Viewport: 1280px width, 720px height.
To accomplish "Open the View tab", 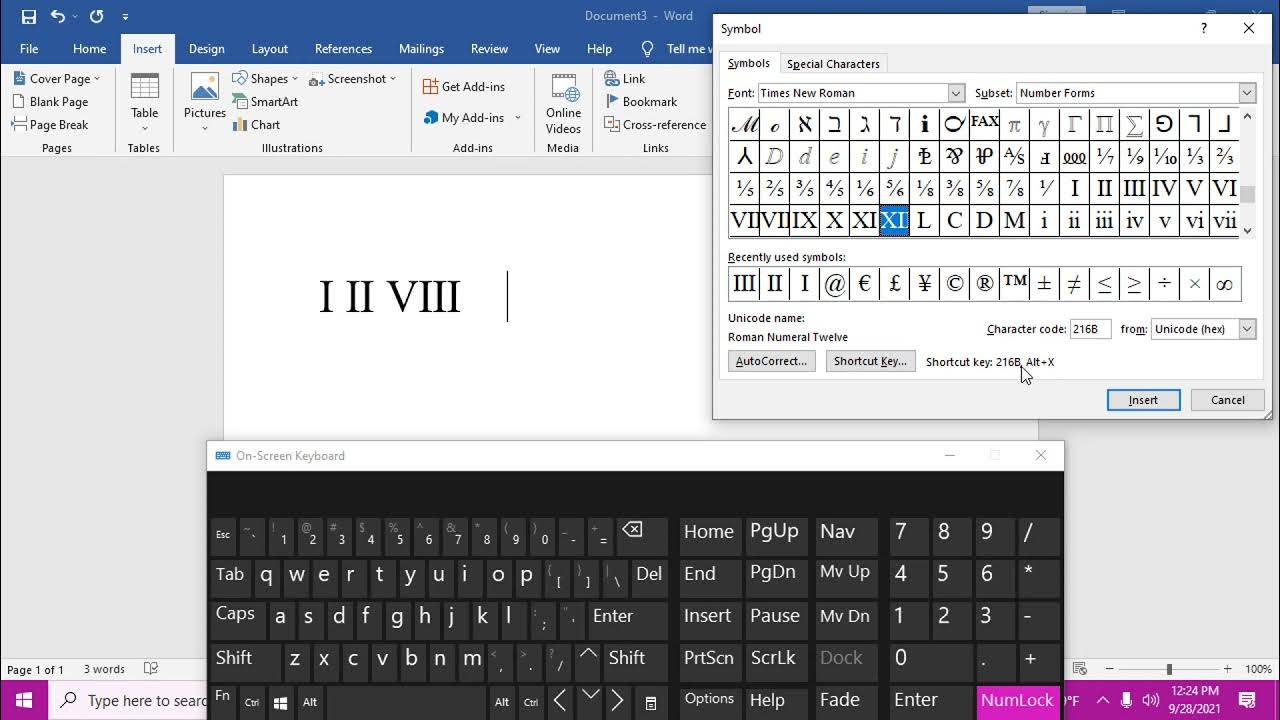I will 547,49.
